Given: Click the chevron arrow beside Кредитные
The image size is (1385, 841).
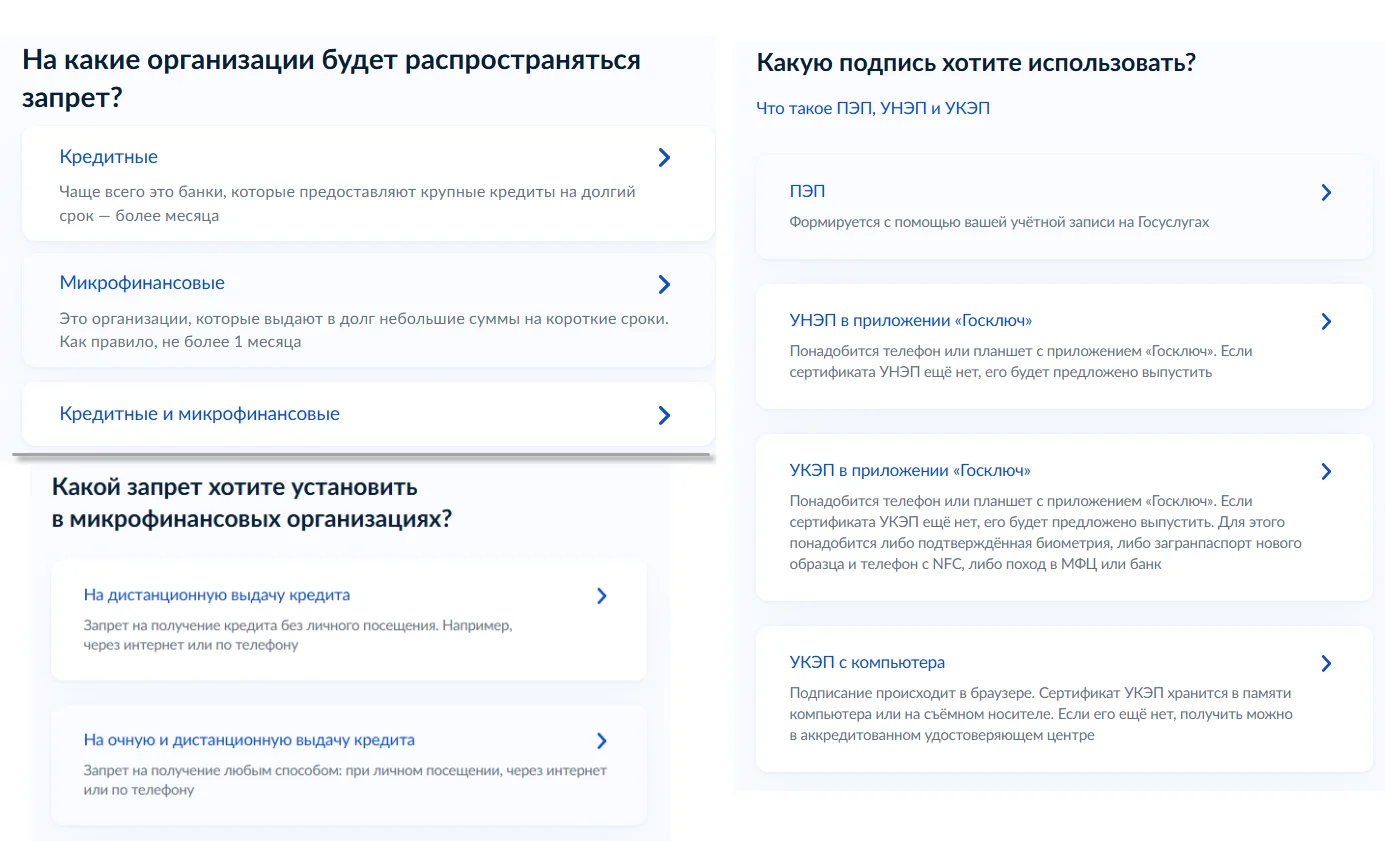Looking at the screenshot, I should [x=664, y=158].
